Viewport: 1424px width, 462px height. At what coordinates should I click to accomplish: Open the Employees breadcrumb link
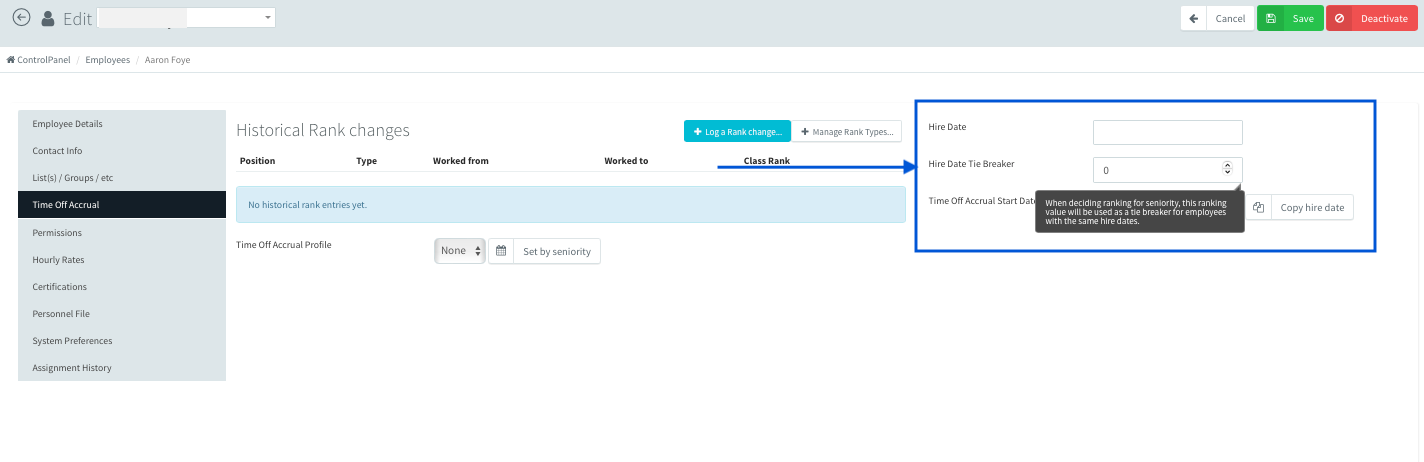(107, 60)
